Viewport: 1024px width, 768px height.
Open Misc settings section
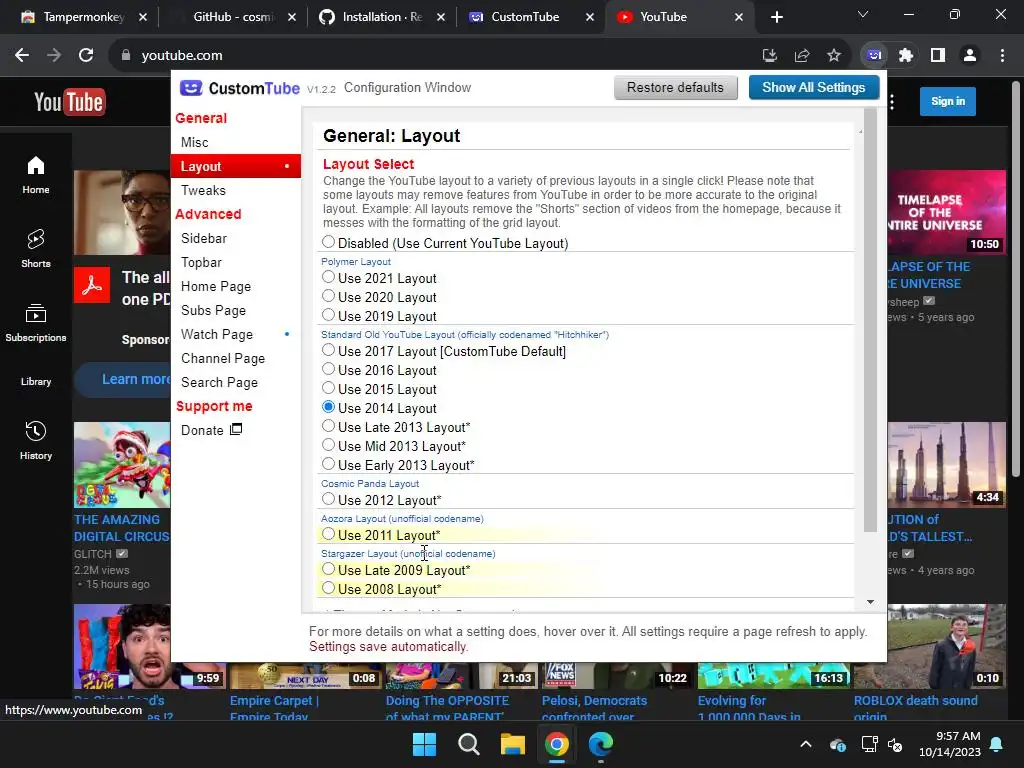click(235, 142)
